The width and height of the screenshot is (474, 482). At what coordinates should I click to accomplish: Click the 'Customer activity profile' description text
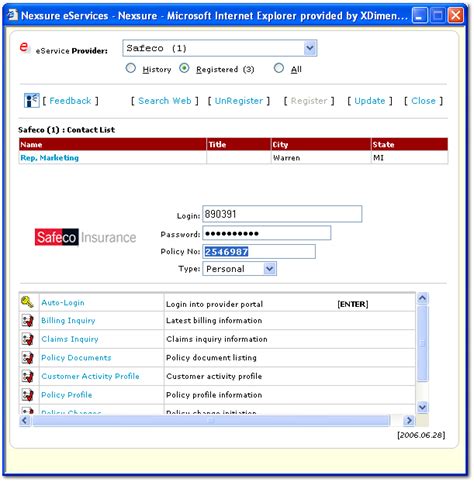point(214,376)
